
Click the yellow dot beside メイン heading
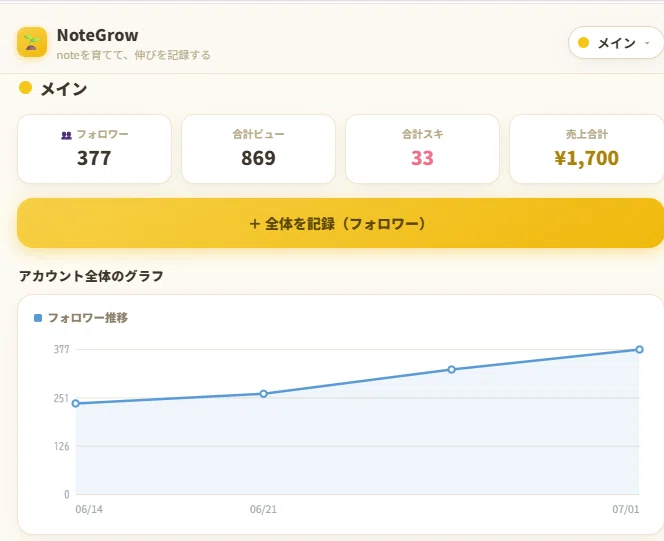25,88
